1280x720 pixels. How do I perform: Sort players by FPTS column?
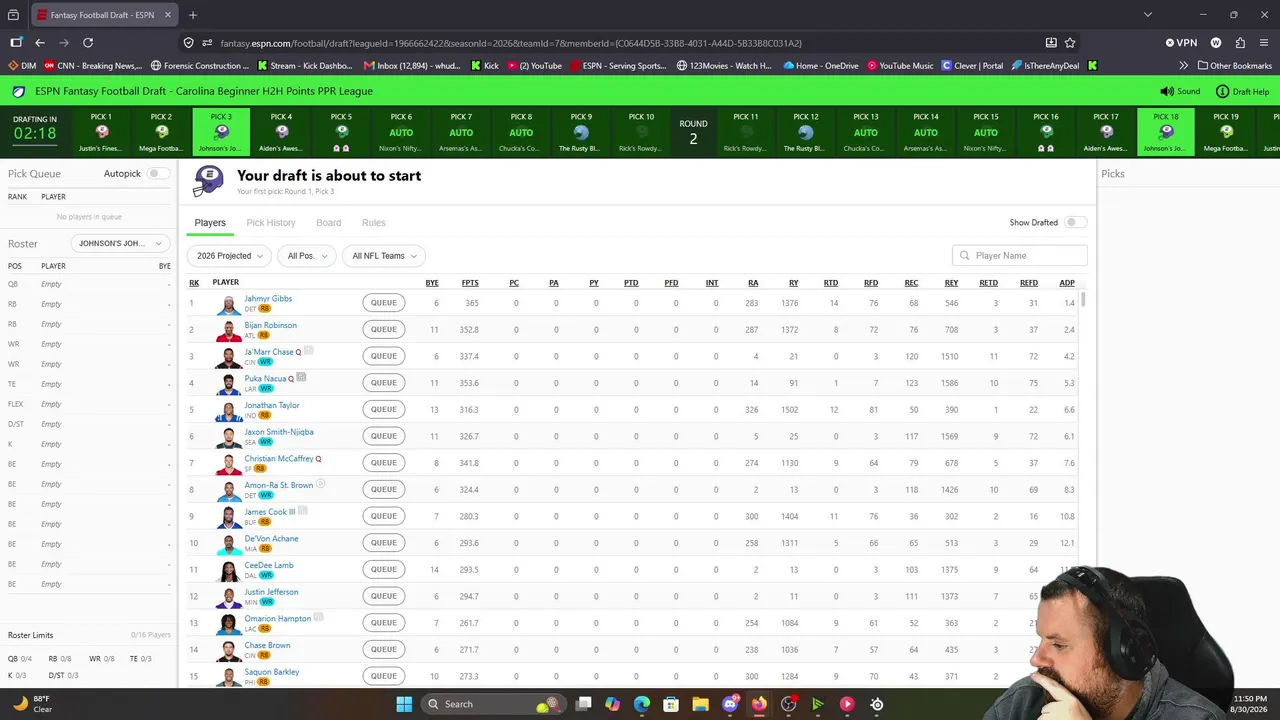click(x=470, y=283)
